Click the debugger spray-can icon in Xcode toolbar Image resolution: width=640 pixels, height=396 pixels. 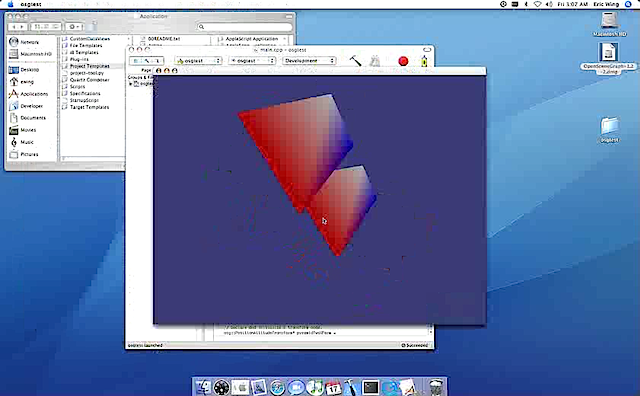click(424, 62)
